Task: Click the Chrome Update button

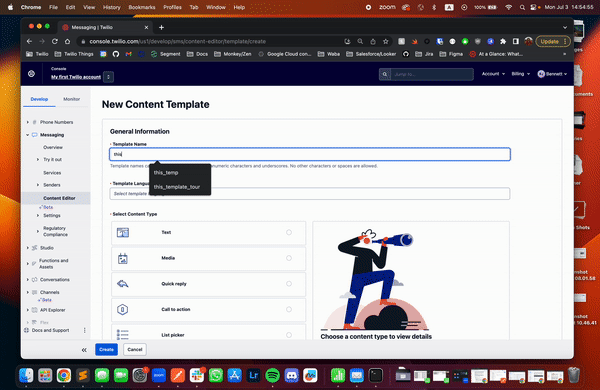Action: point(553,41)
